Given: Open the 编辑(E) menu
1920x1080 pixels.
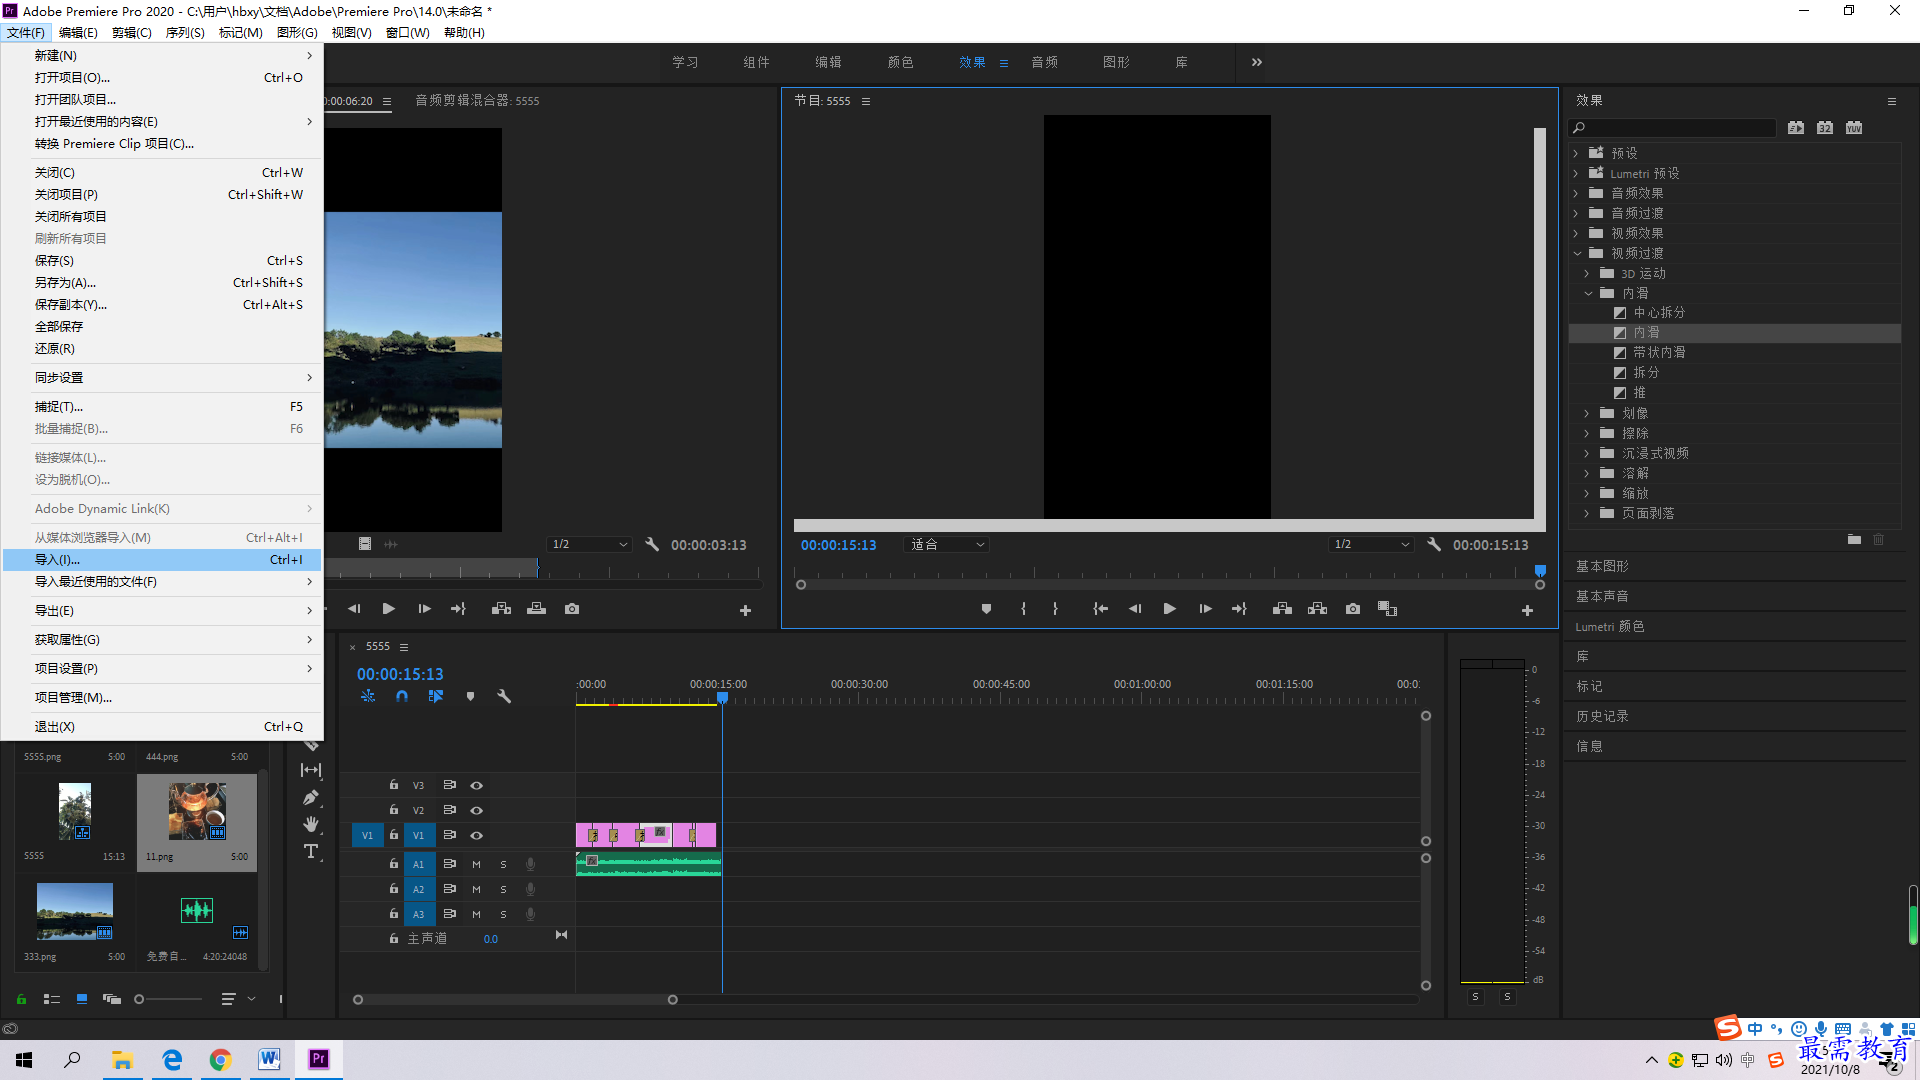Looking at the screenshot, I should [78, 33].
